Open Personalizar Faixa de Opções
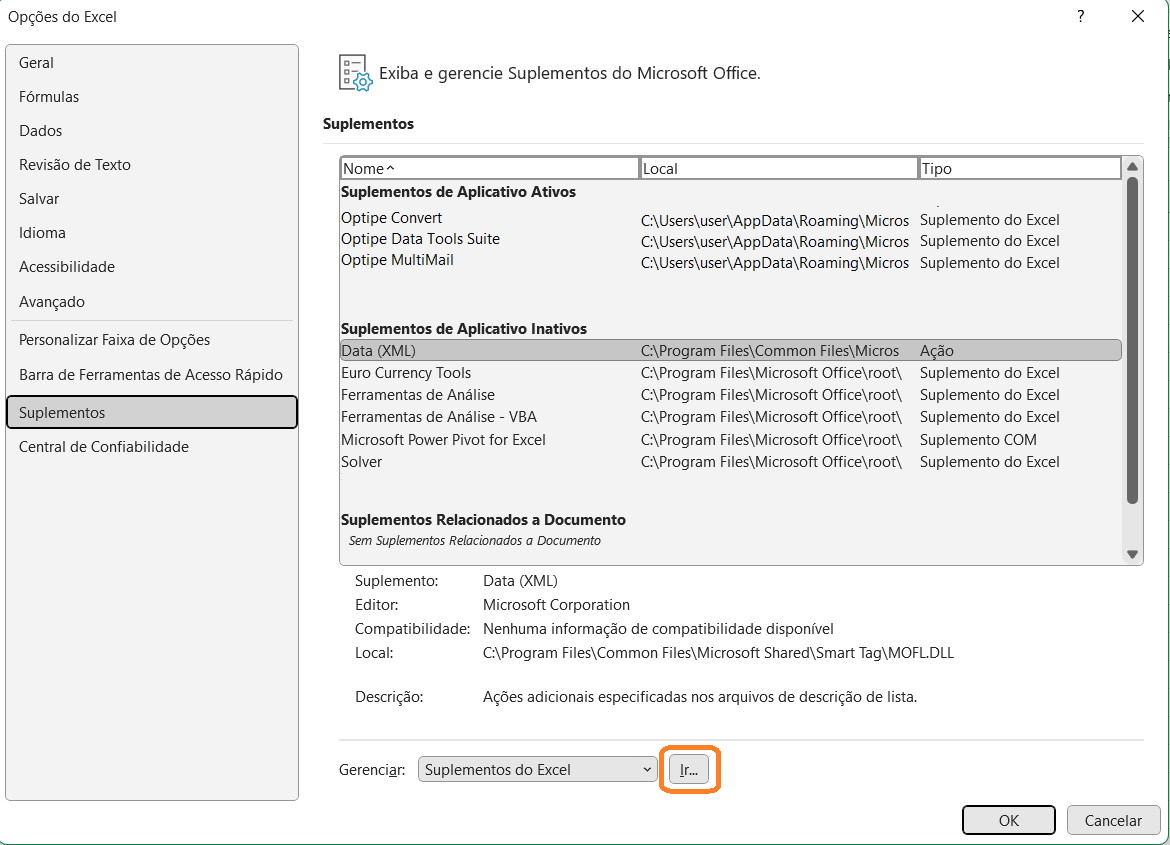Image resolution: width=1170 pixels, height=845 pixels. point(151,340)
